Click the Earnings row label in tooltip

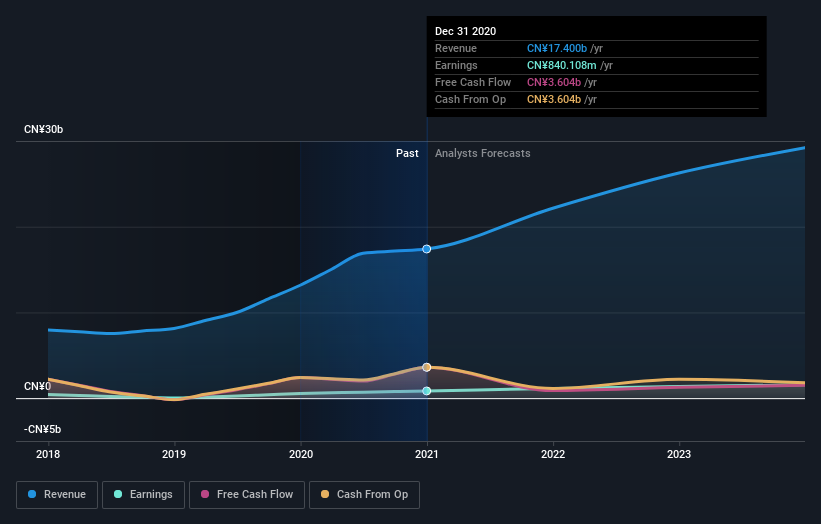pyautogui.click(x=457, y=65)
